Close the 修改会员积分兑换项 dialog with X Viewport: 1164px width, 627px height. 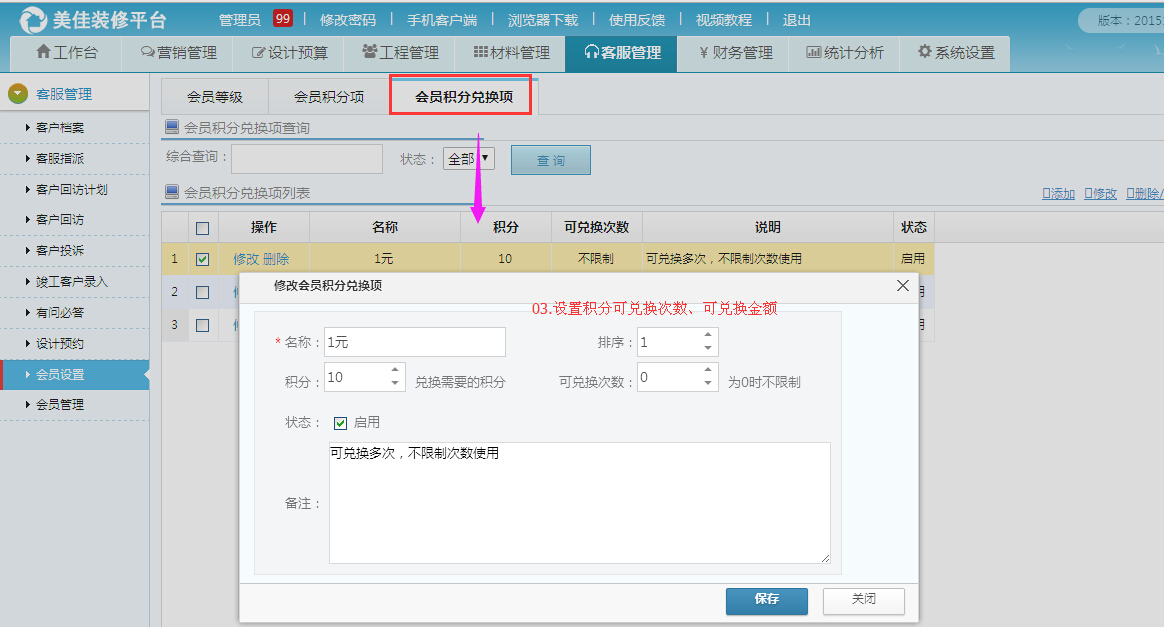click(903, 286)
